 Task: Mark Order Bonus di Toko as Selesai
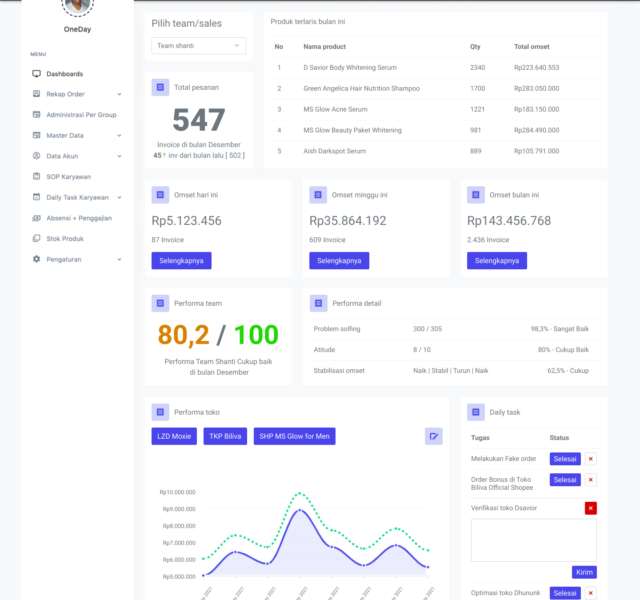565,480
